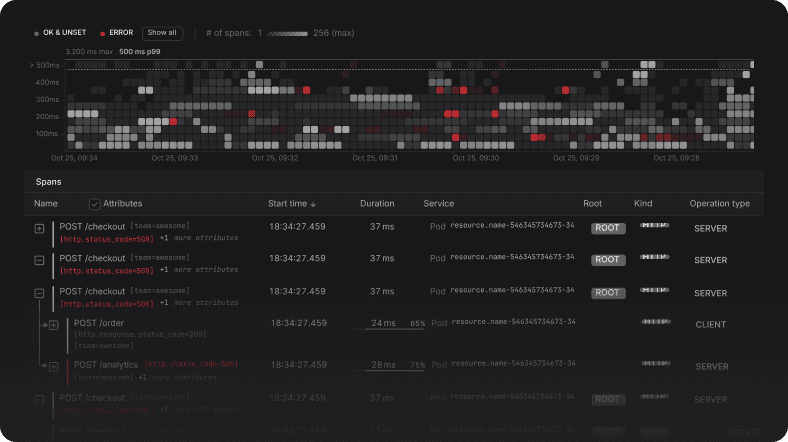Screen dimensions: 788x442
Task: Click +1 more attributes on second span
Action: click(x=199, y=270)
